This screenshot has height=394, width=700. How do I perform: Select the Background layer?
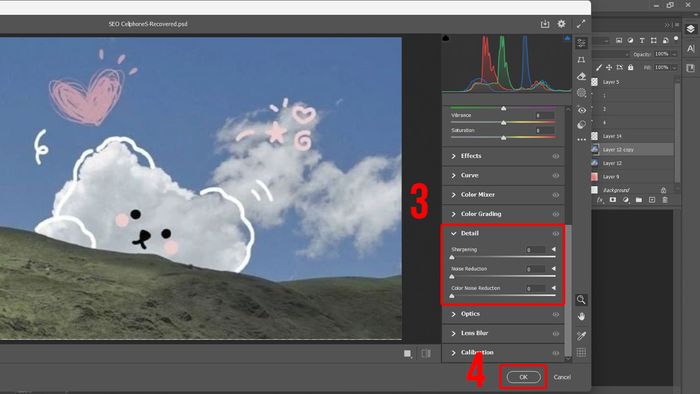632,190
